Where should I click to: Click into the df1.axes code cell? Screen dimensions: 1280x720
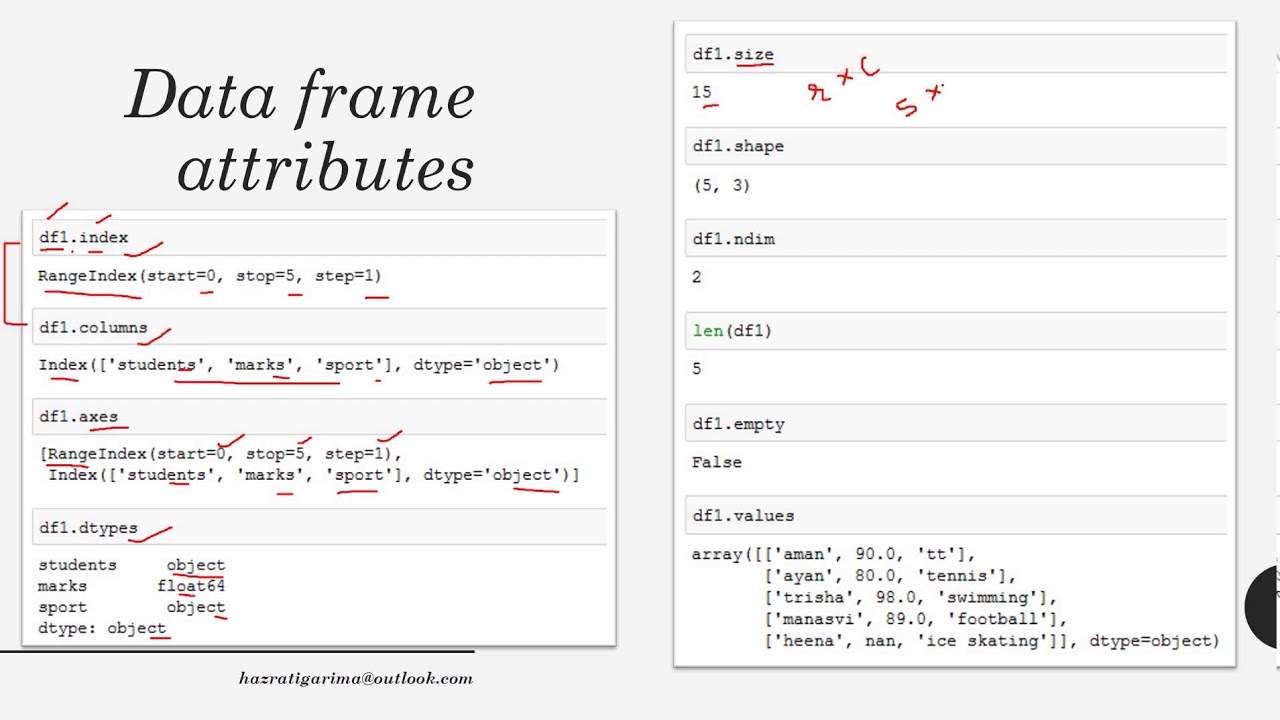(x=320, y=417)
